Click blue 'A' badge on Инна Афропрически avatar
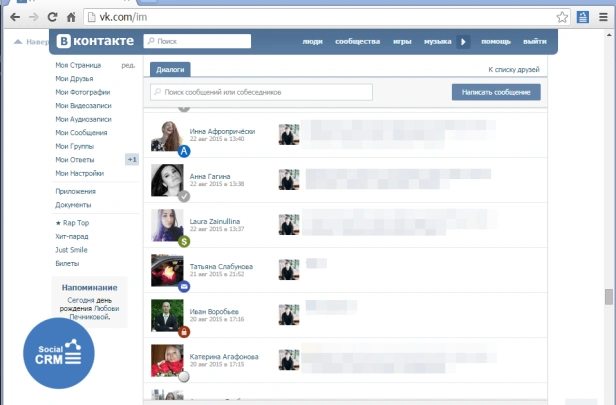This screenshot has width=616, height=405. 184,151
